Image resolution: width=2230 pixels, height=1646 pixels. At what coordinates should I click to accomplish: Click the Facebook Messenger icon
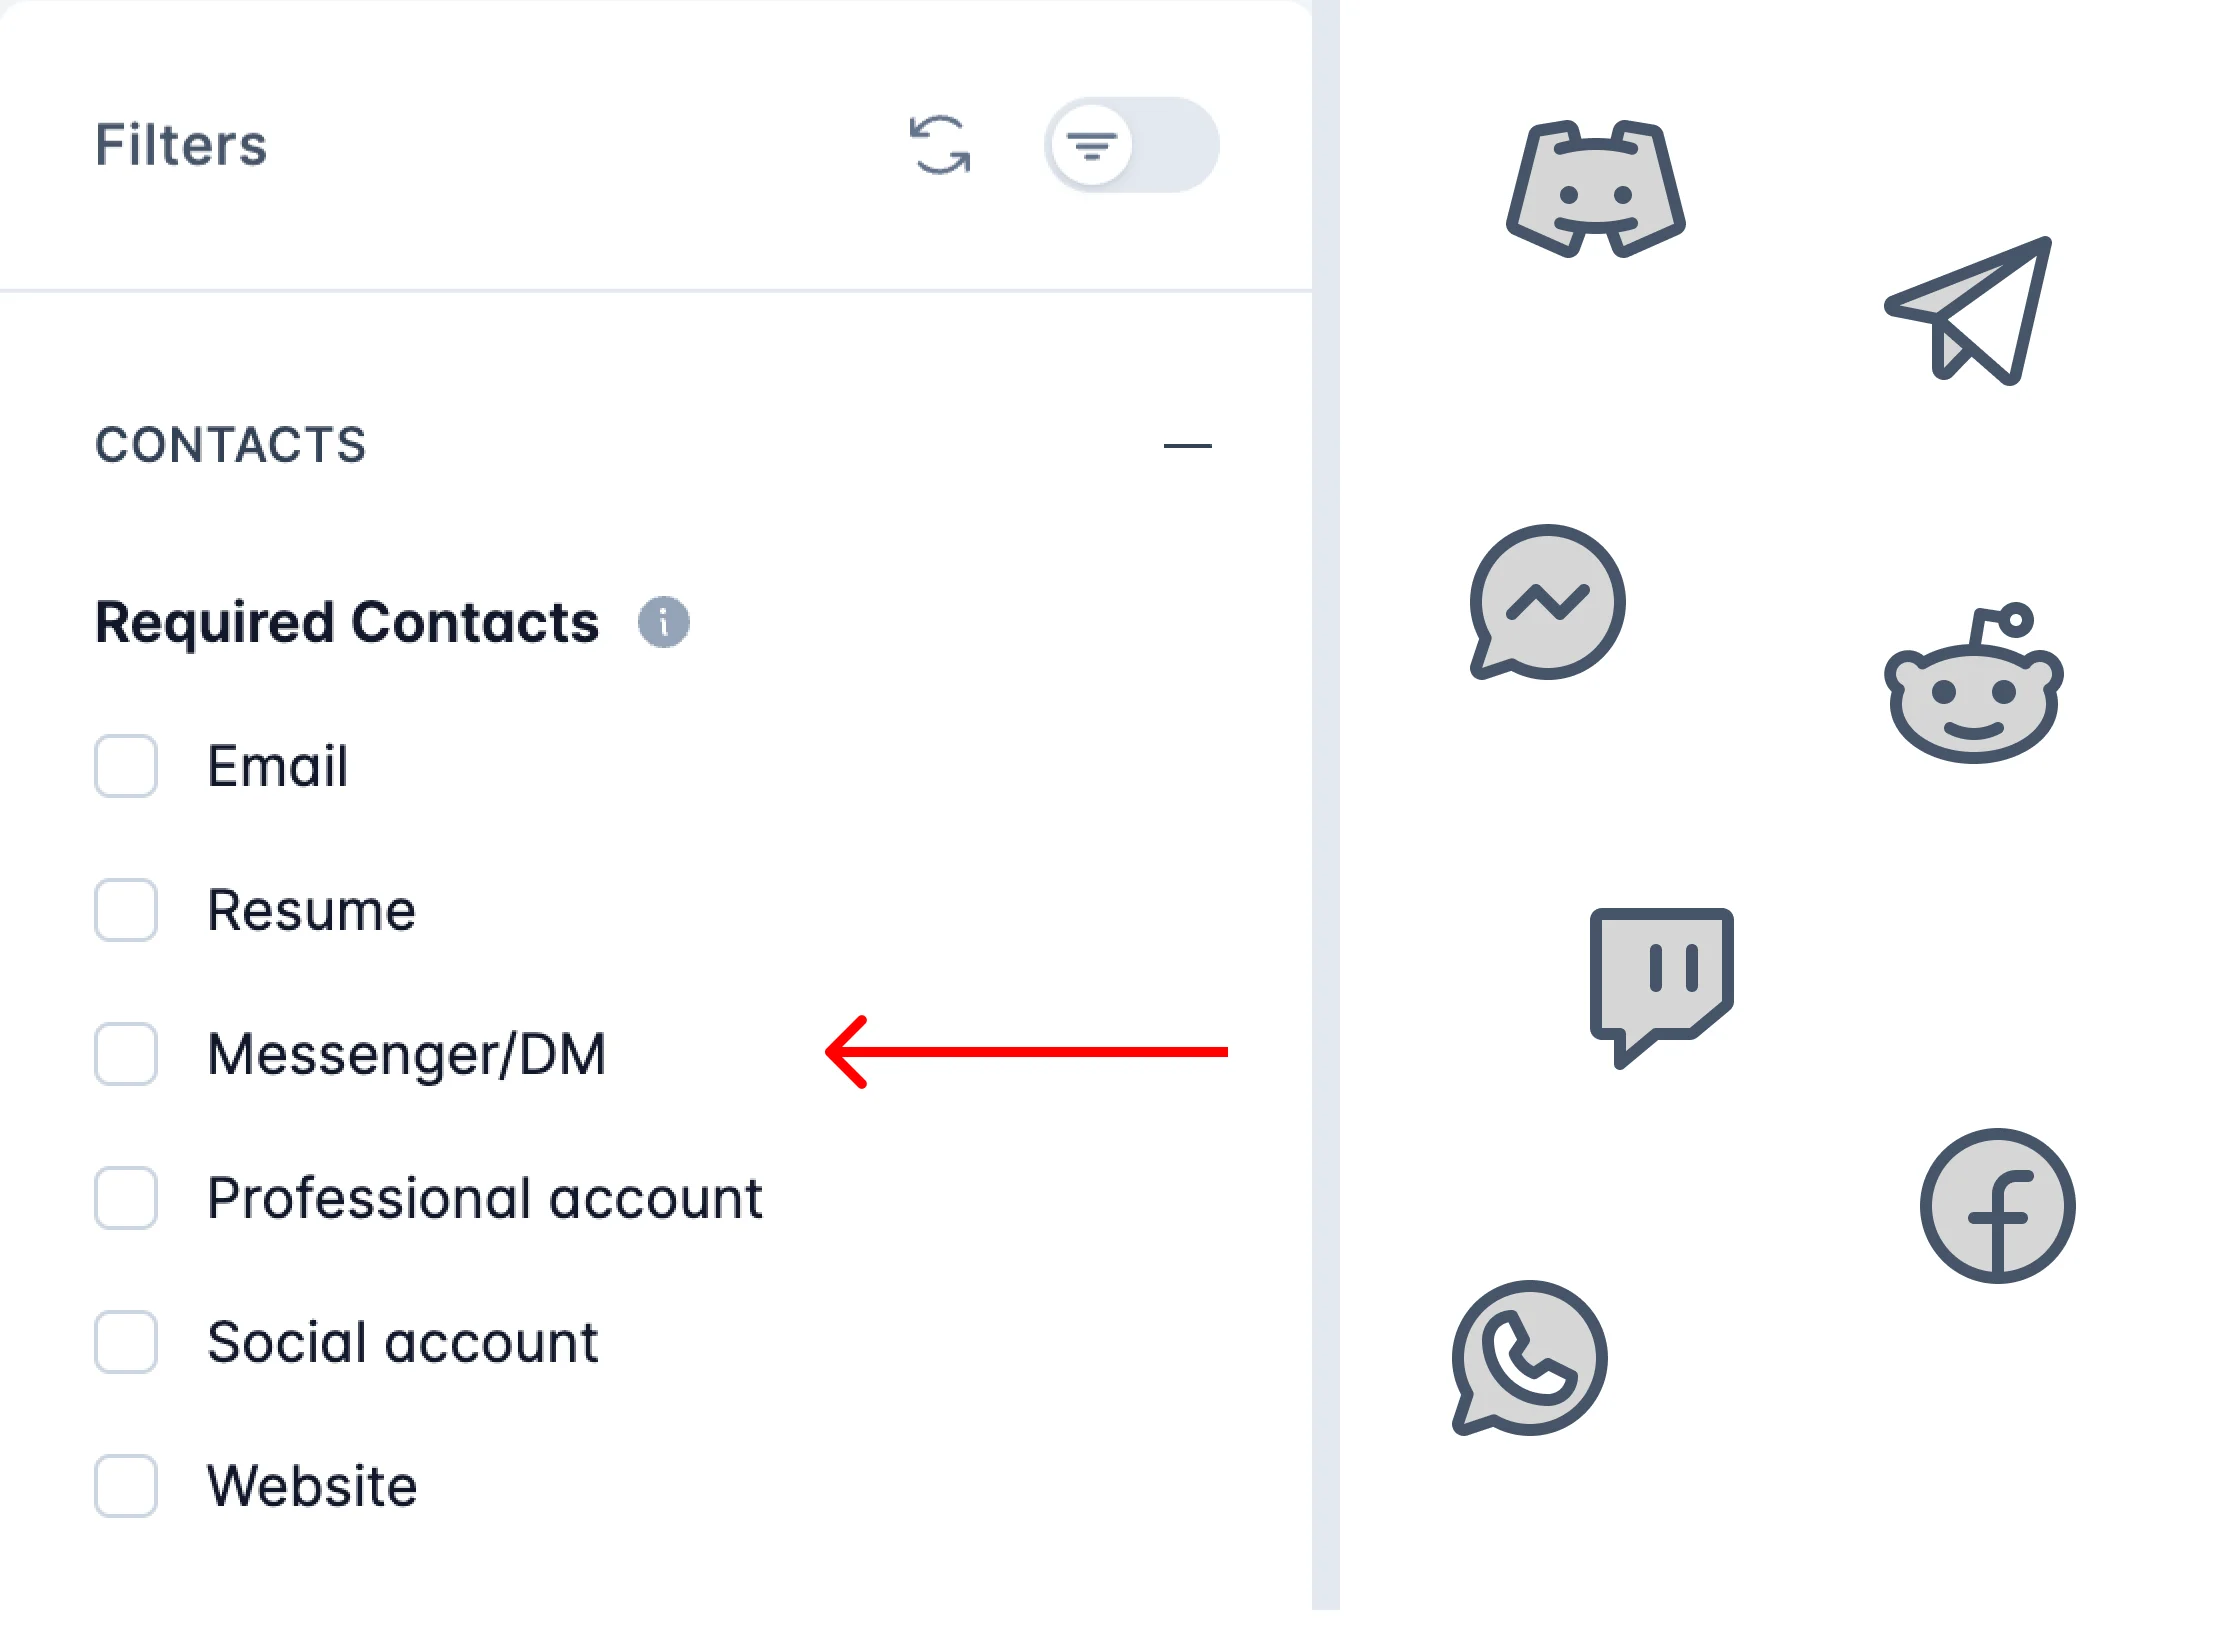point(1547,602)
